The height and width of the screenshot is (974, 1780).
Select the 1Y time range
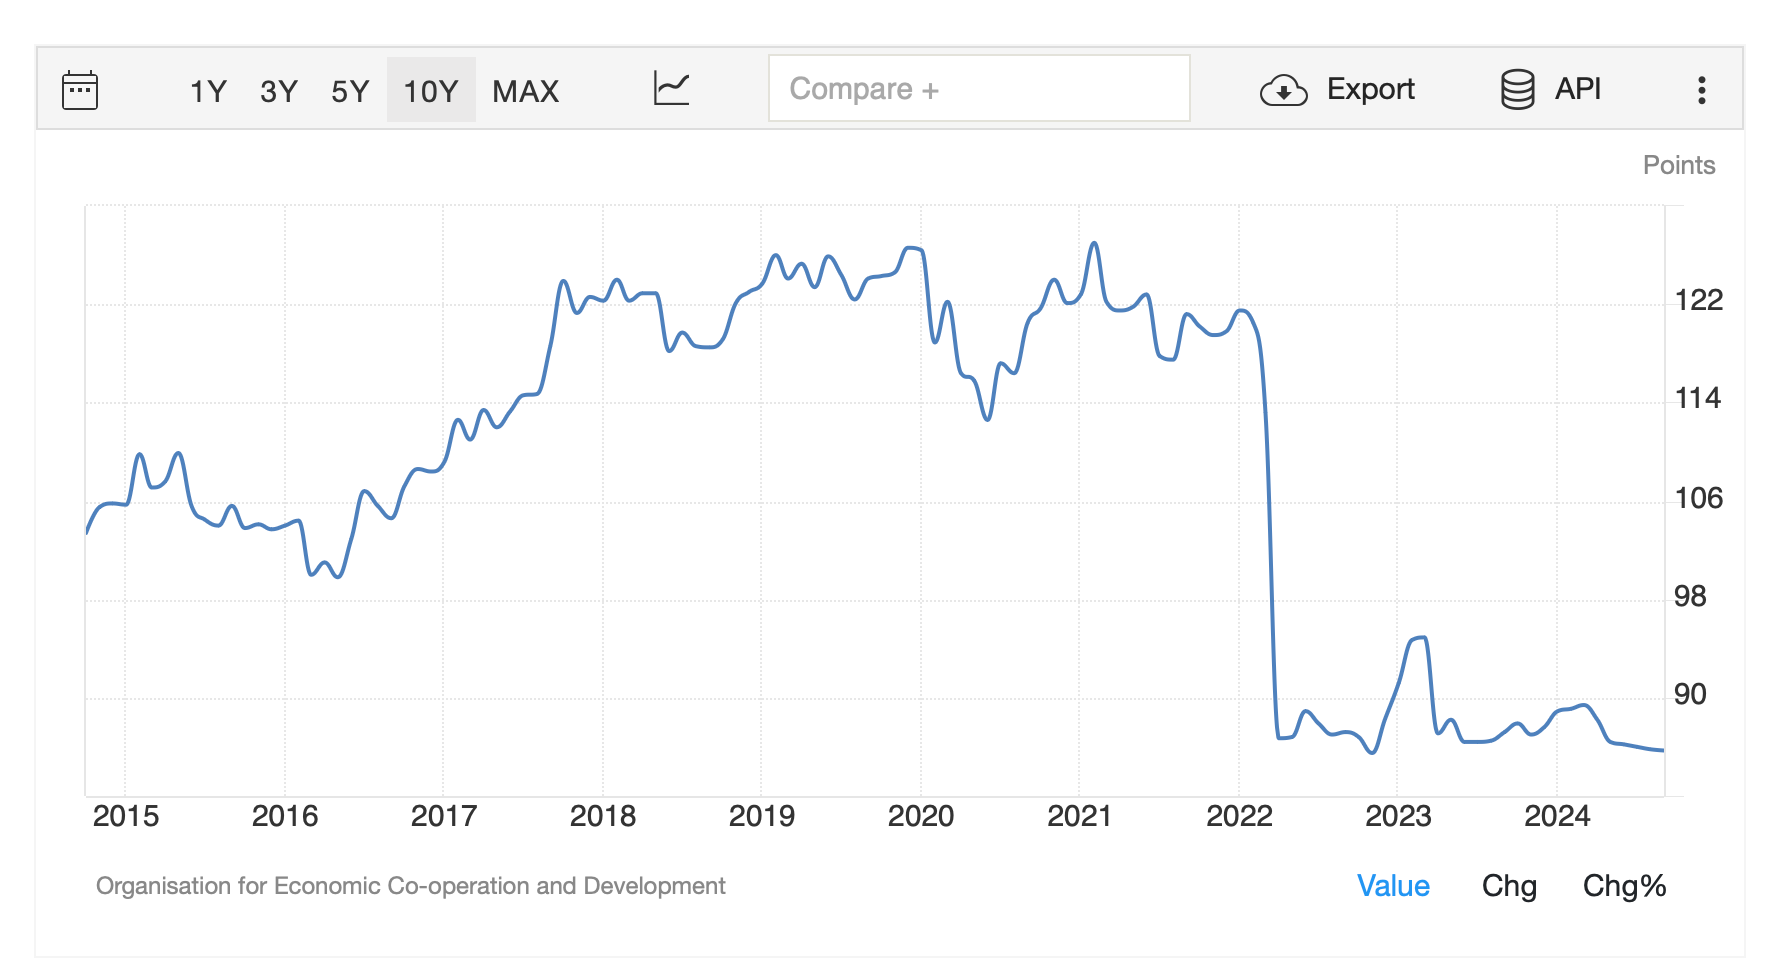pyautogui.click(x=208, y=91)
